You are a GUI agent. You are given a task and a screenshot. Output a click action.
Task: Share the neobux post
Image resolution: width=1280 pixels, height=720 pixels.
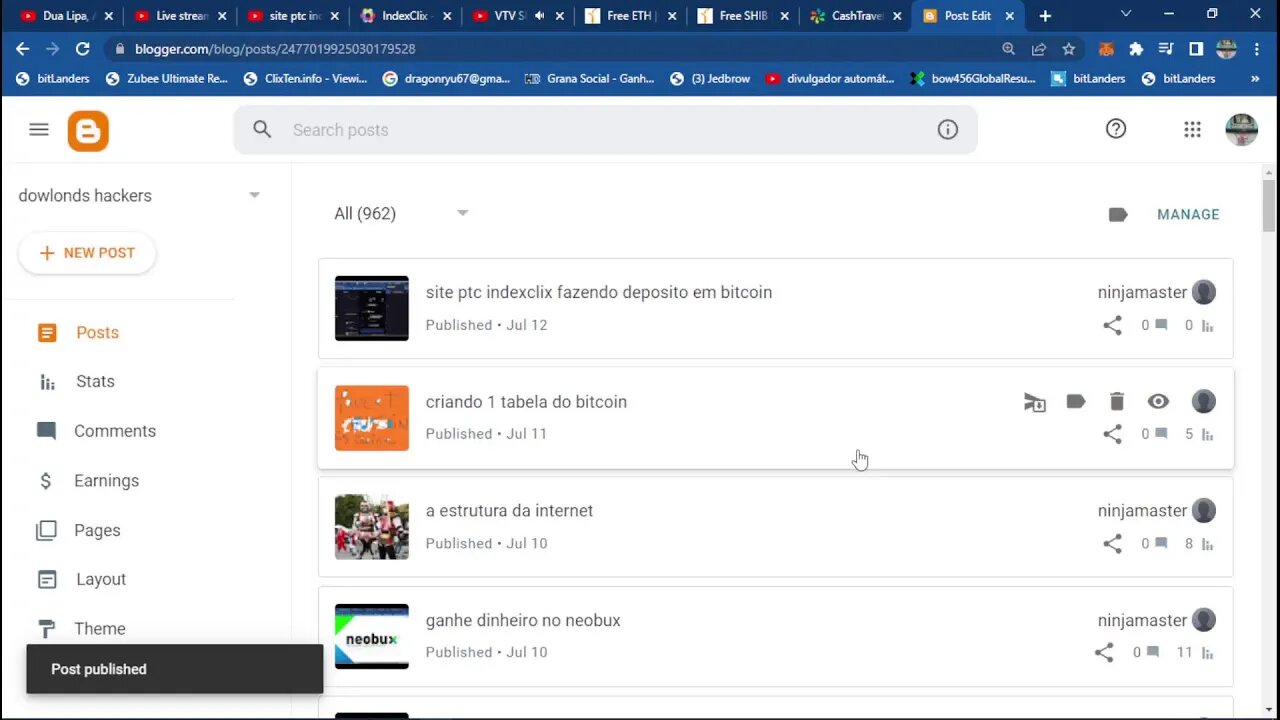[1104, 652]
